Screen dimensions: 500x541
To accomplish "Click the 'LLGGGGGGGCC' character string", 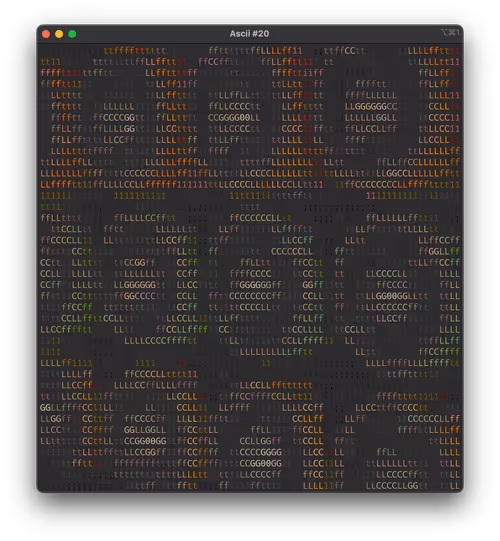I will pos(371,107).
